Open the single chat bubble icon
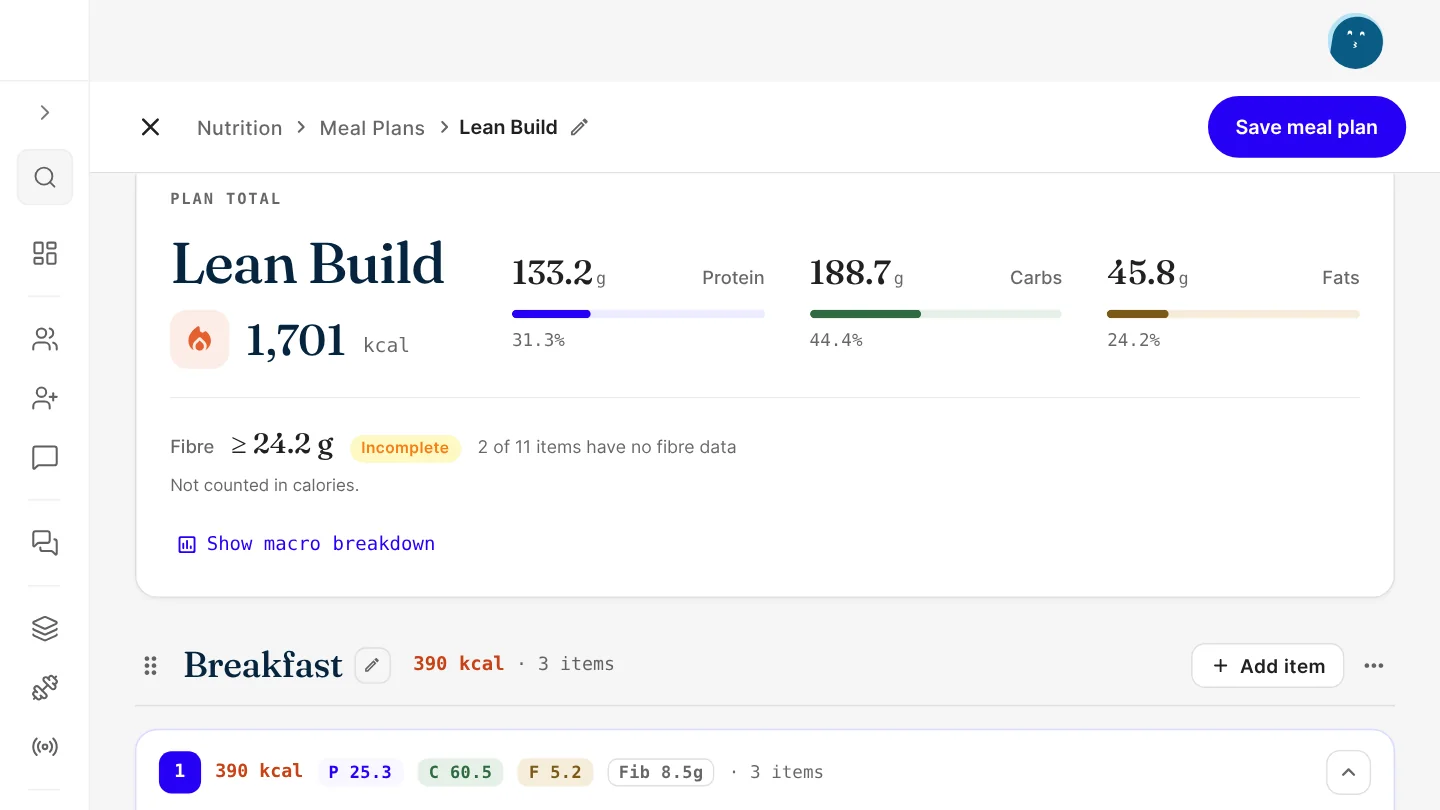 [x=45, y=457]
